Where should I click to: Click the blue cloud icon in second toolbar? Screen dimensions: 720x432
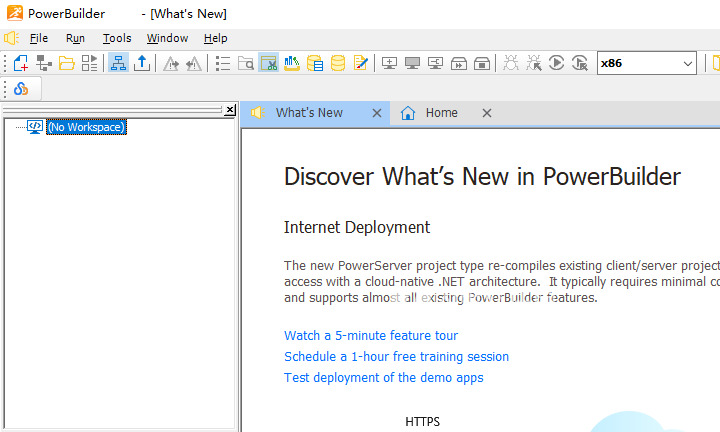point(21,88)
